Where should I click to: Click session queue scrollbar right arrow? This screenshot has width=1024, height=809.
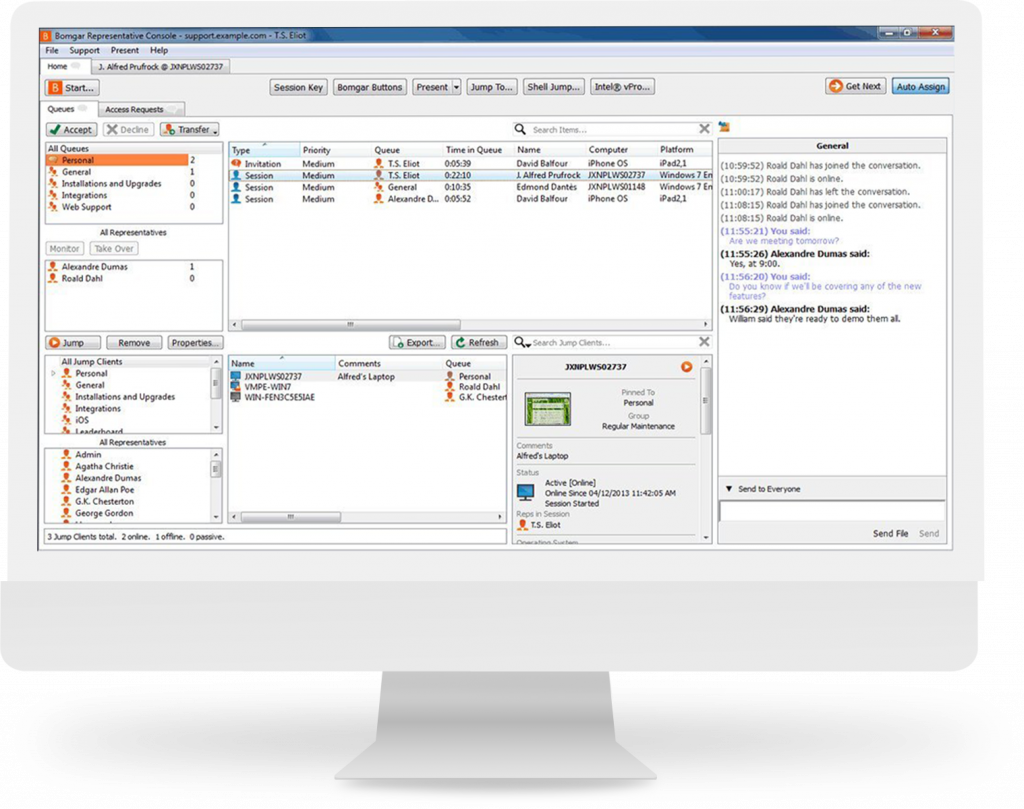pyautogui.click(x=705, y=324)
